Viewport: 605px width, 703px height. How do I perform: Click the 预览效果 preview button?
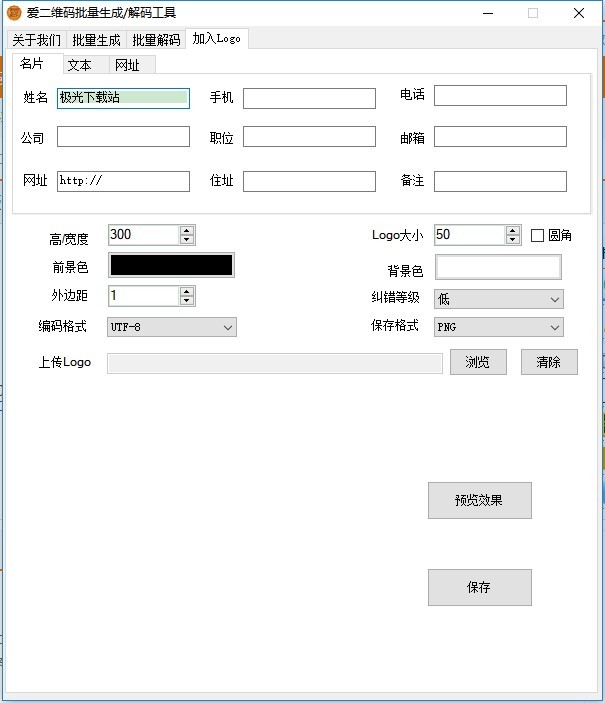(479, 500)
